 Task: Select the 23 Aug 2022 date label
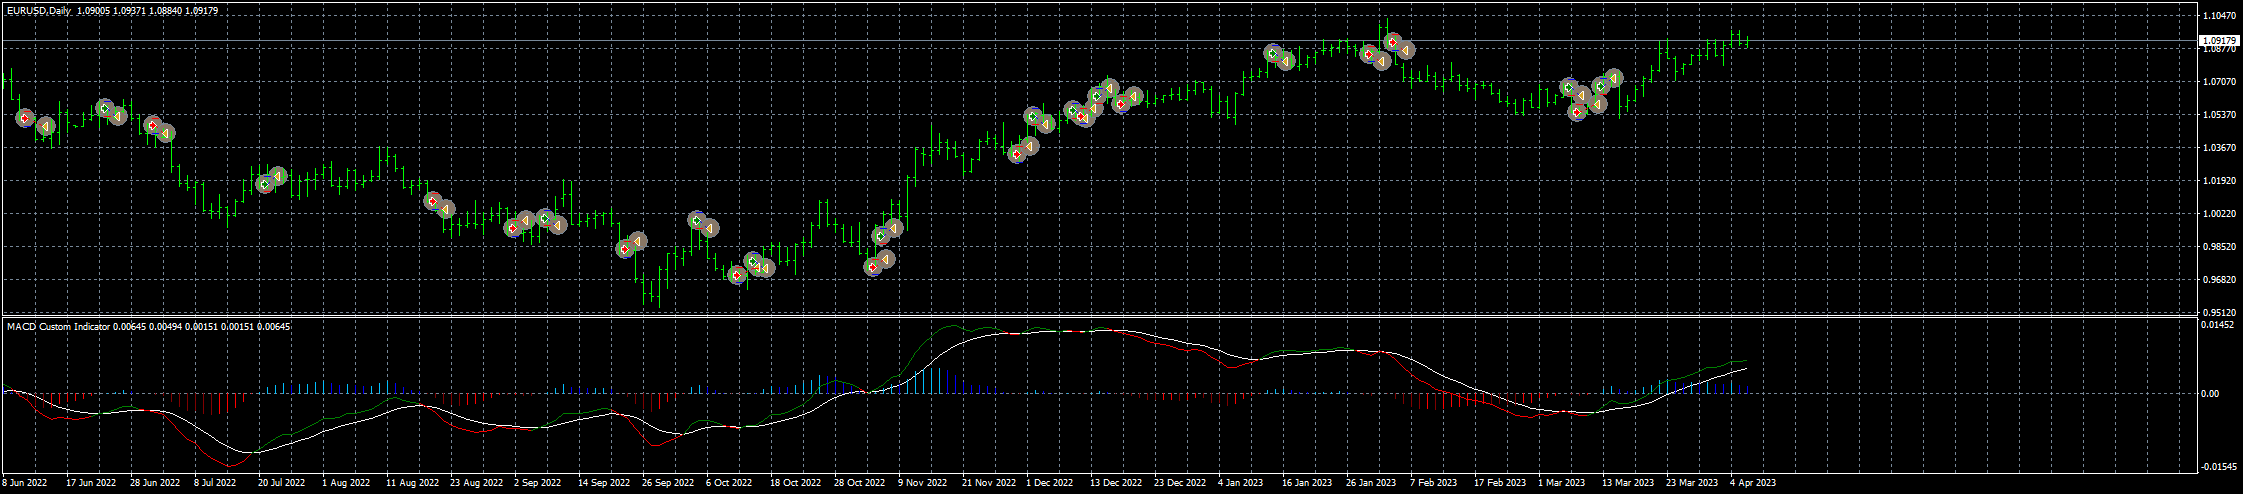tap(477, 483)
